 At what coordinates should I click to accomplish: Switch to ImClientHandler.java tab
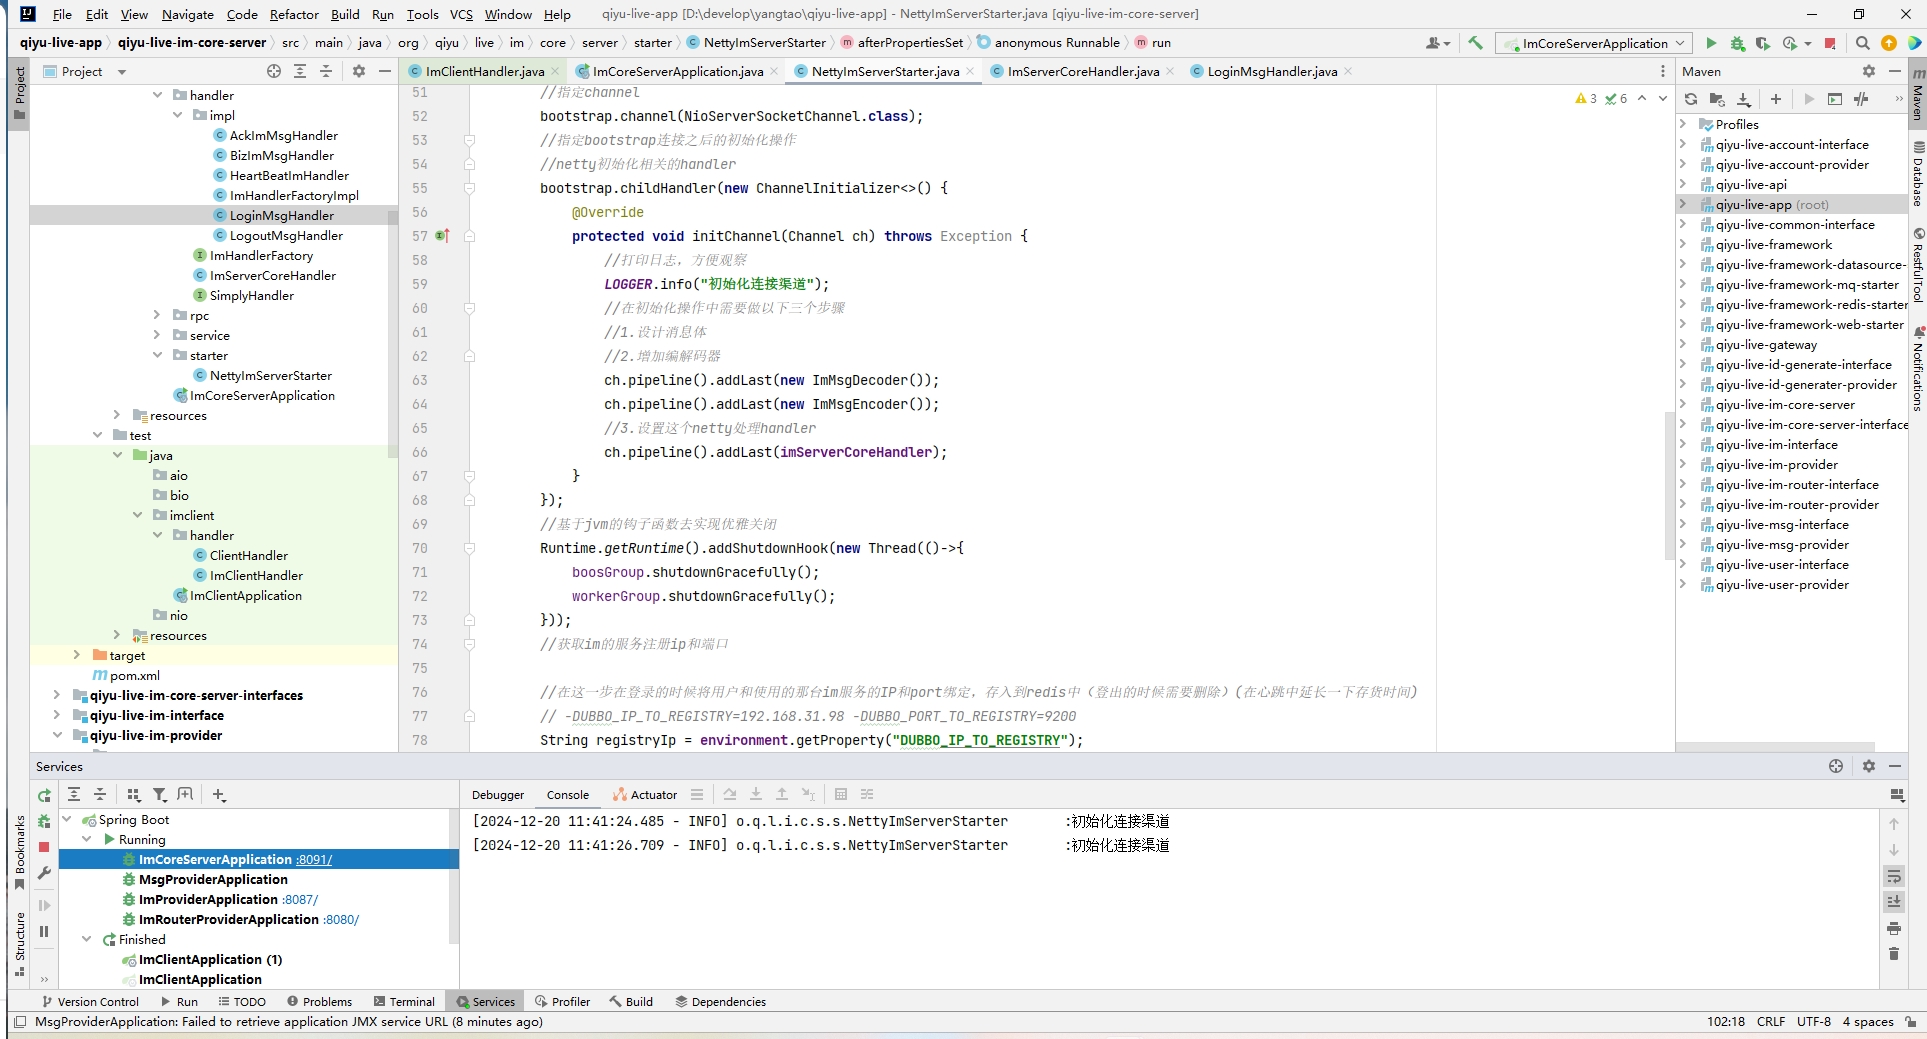[484, 71]
